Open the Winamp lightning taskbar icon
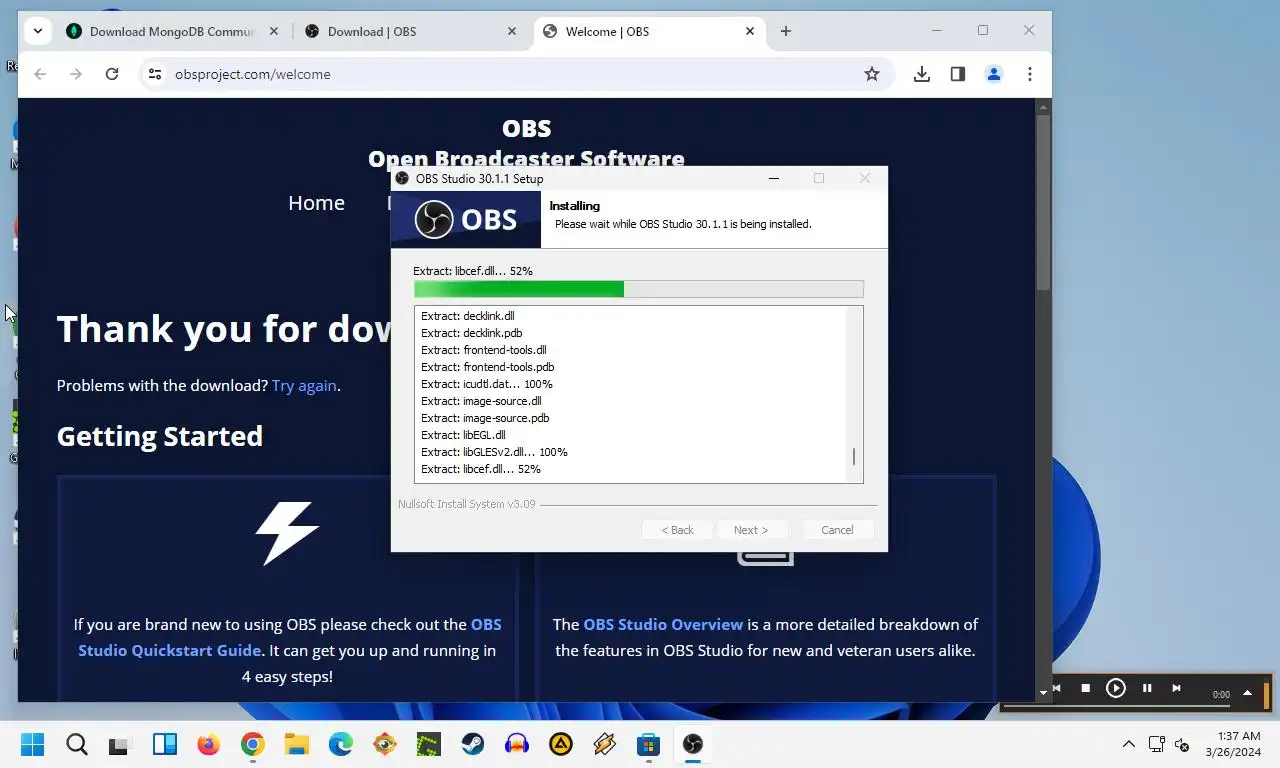Viewport: 1280px width, 768px height. [x=605, y=744]
